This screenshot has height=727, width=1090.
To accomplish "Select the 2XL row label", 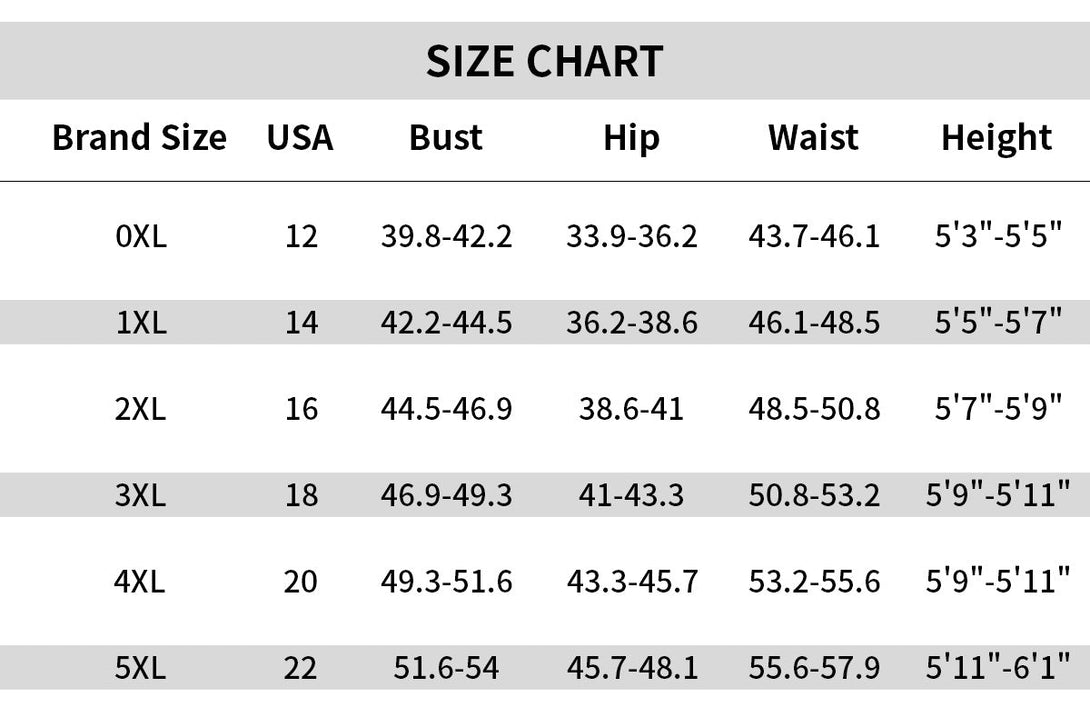I will 140,409.
